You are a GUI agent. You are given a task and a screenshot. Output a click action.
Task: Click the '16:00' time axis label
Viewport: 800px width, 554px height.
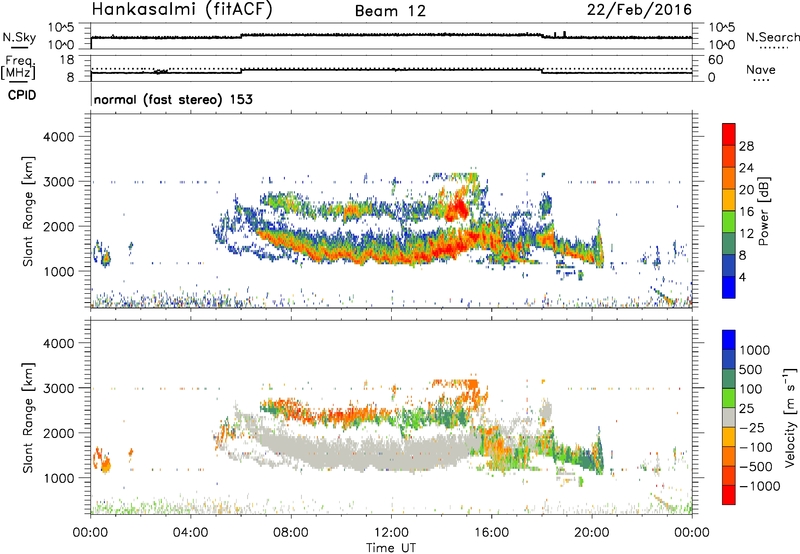[x=491, y=533]
